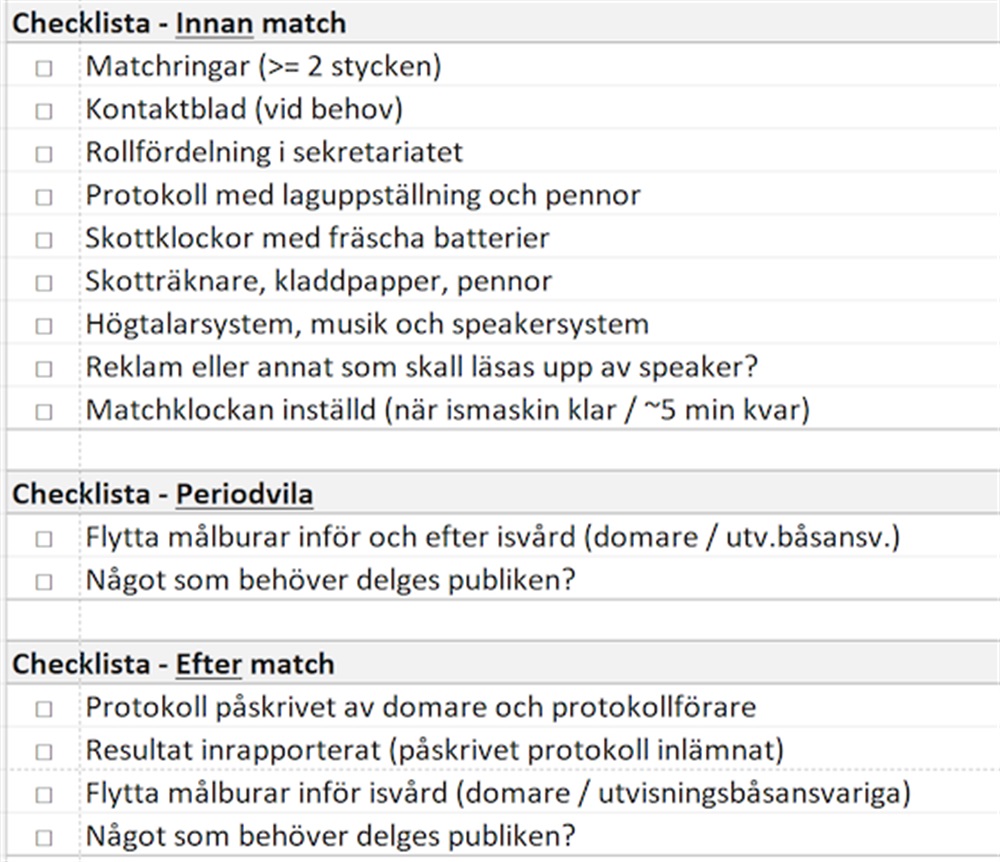Select the Checklista - Innan match header cell

tap(503, 24)
